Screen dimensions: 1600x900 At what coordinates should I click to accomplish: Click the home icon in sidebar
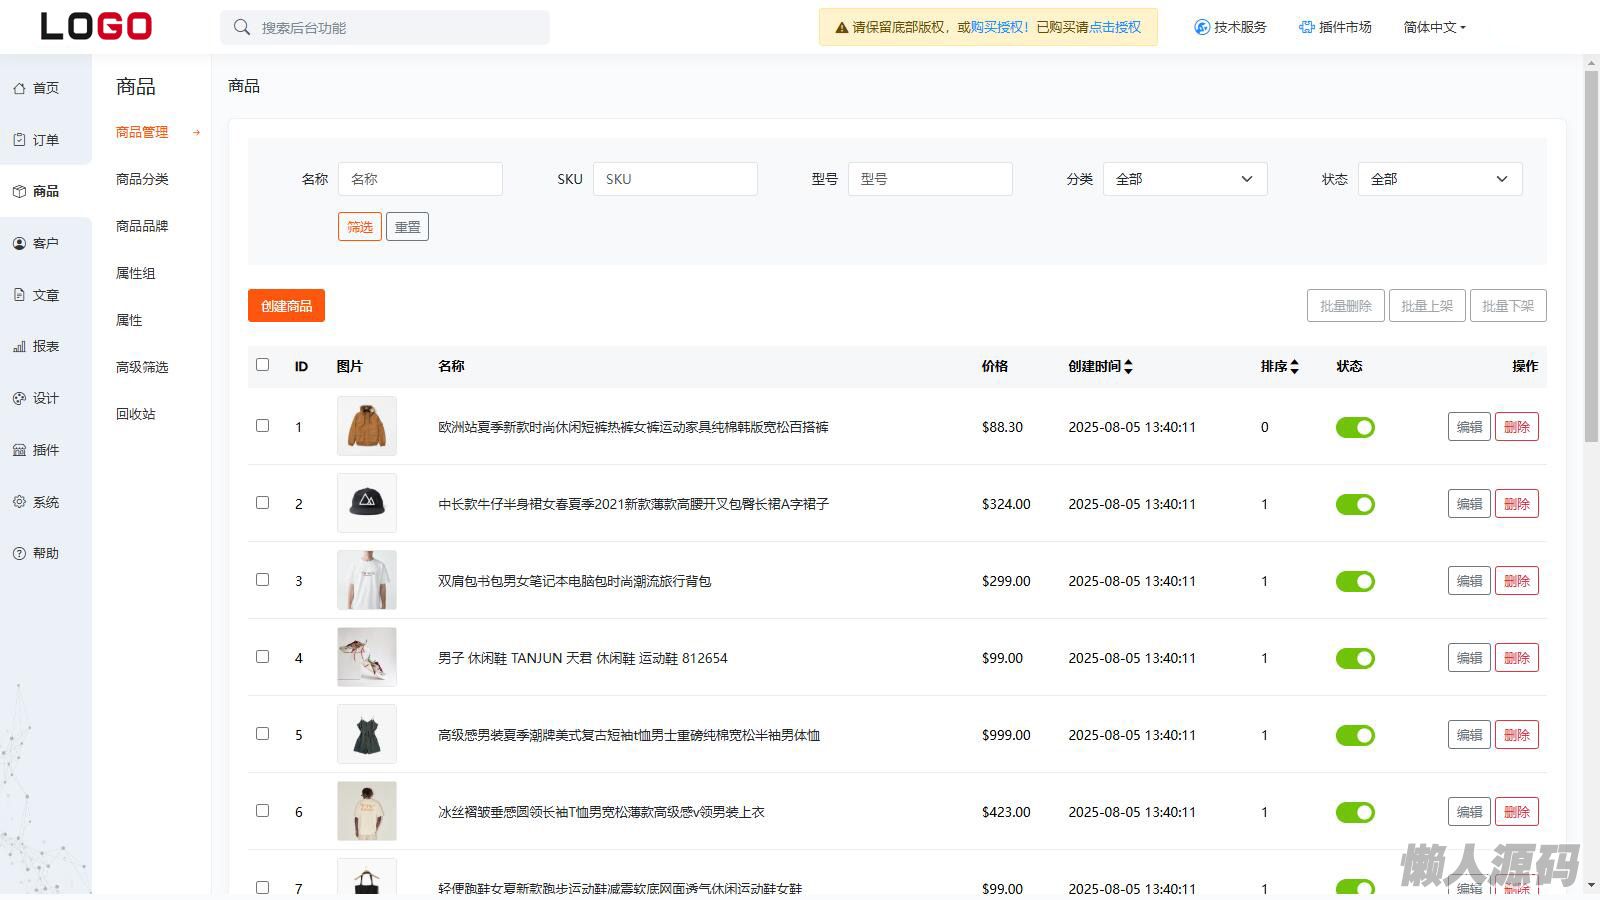[19, 88]
